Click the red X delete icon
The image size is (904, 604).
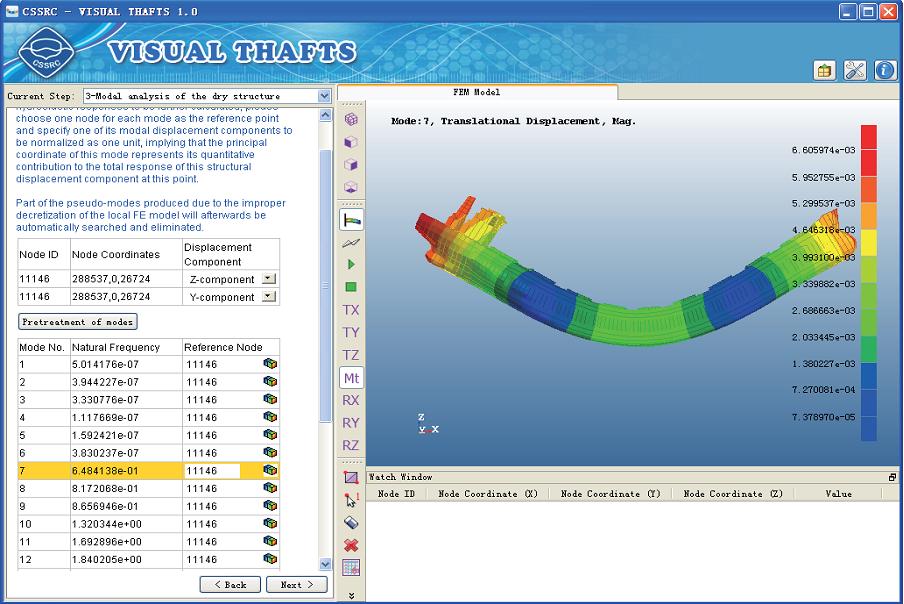pyautogui.click(x=351, y=545)
